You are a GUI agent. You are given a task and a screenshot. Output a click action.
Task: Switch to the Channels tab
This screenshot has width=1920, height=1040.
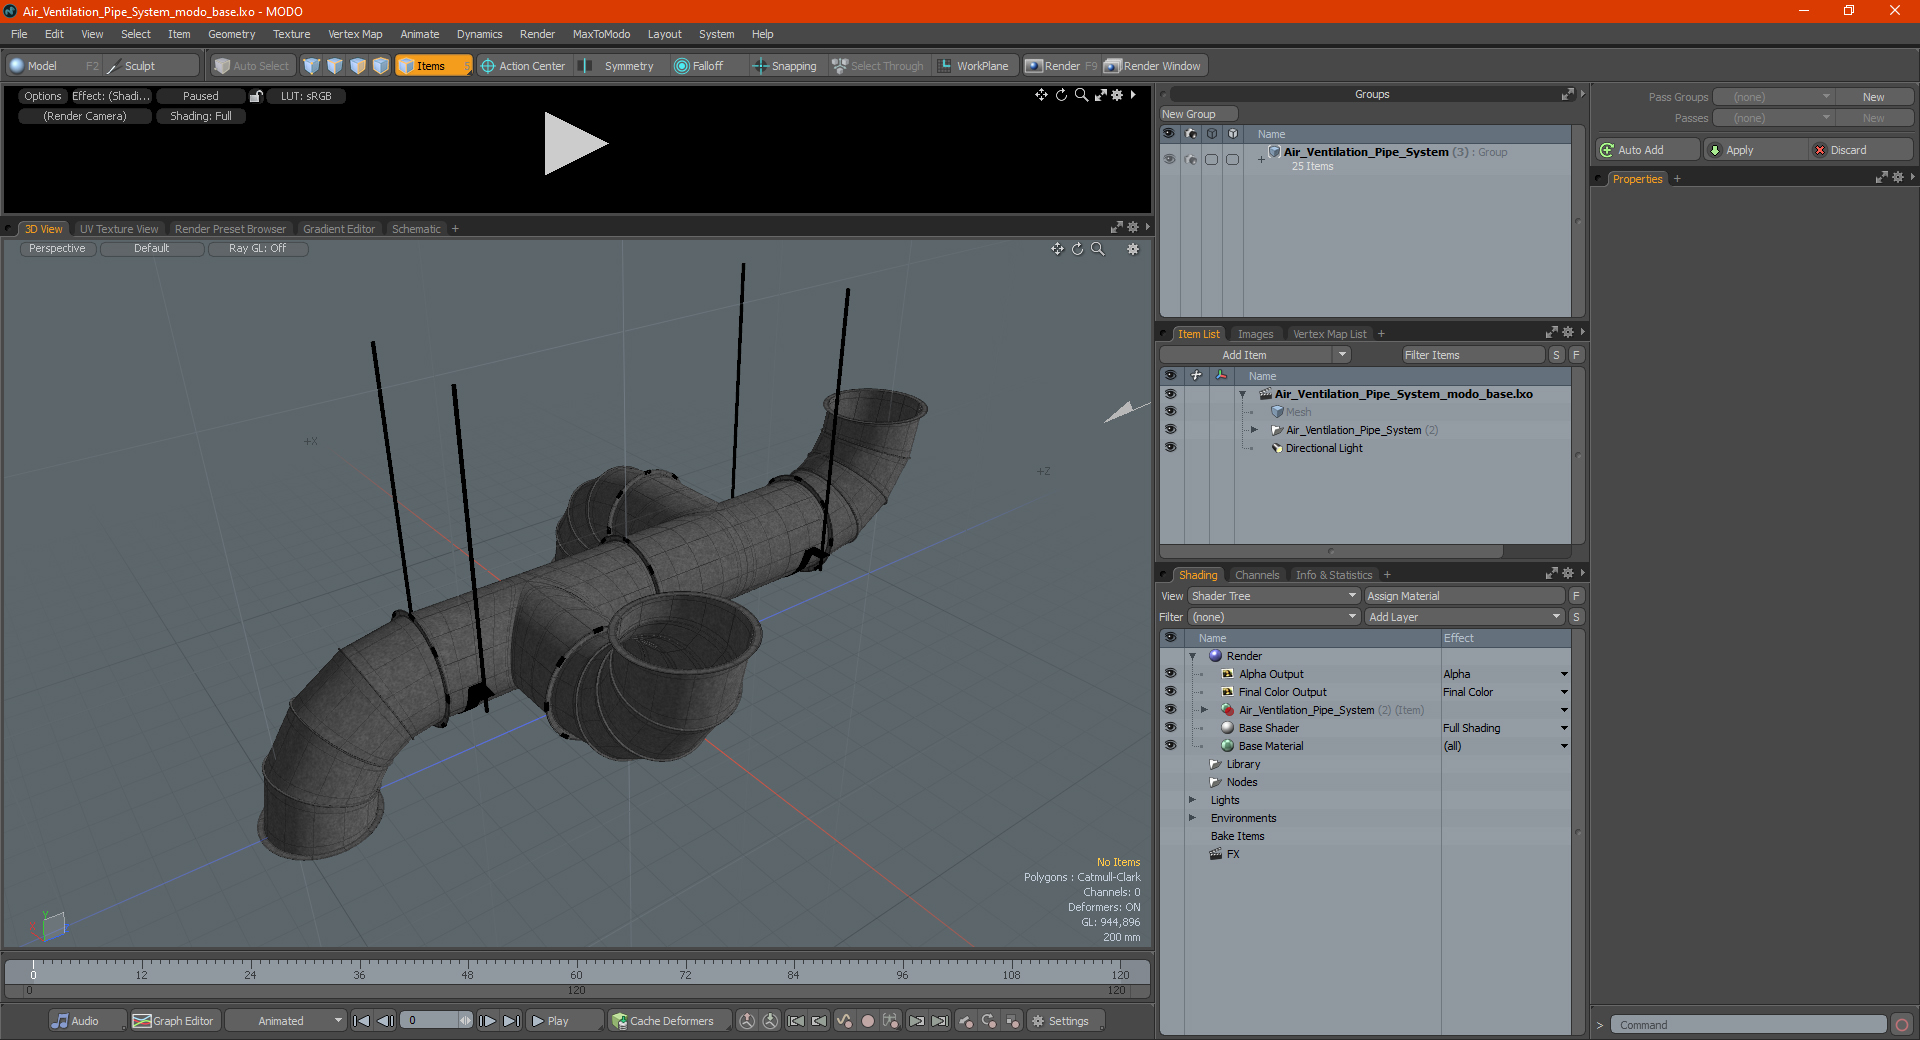coord(1257,575)
